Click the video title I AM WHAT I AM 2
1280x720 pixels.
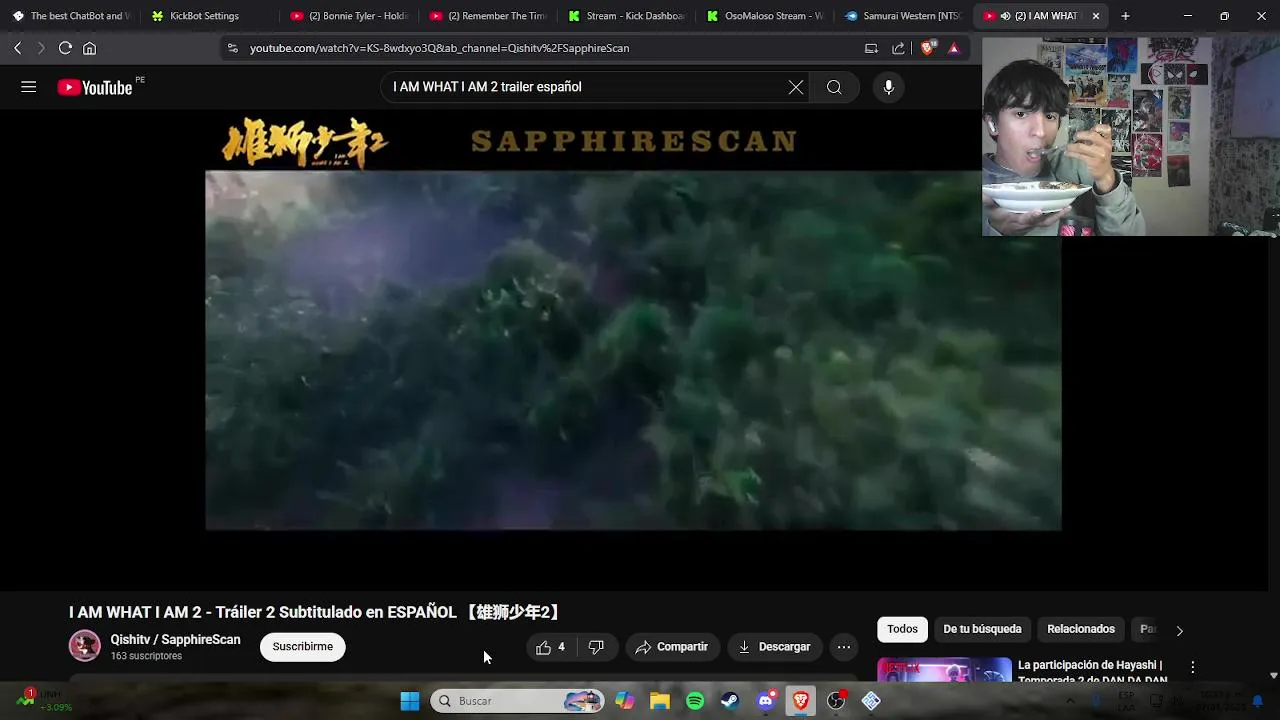tap(316, 612)
